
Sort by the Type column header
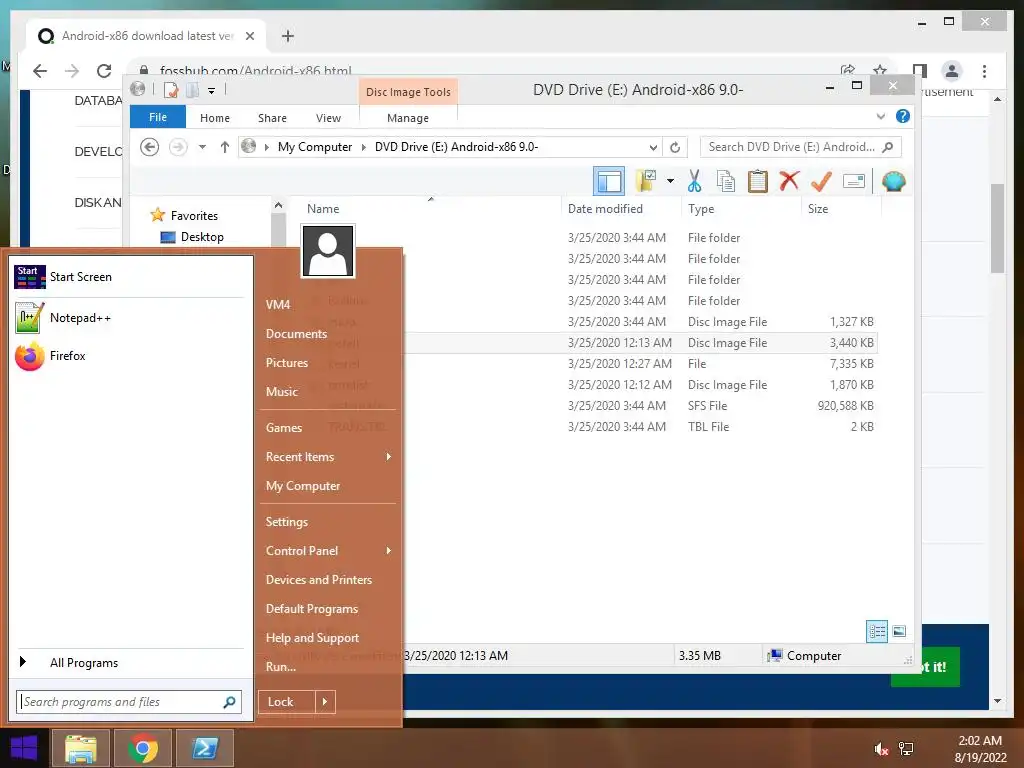coord(701,208)
